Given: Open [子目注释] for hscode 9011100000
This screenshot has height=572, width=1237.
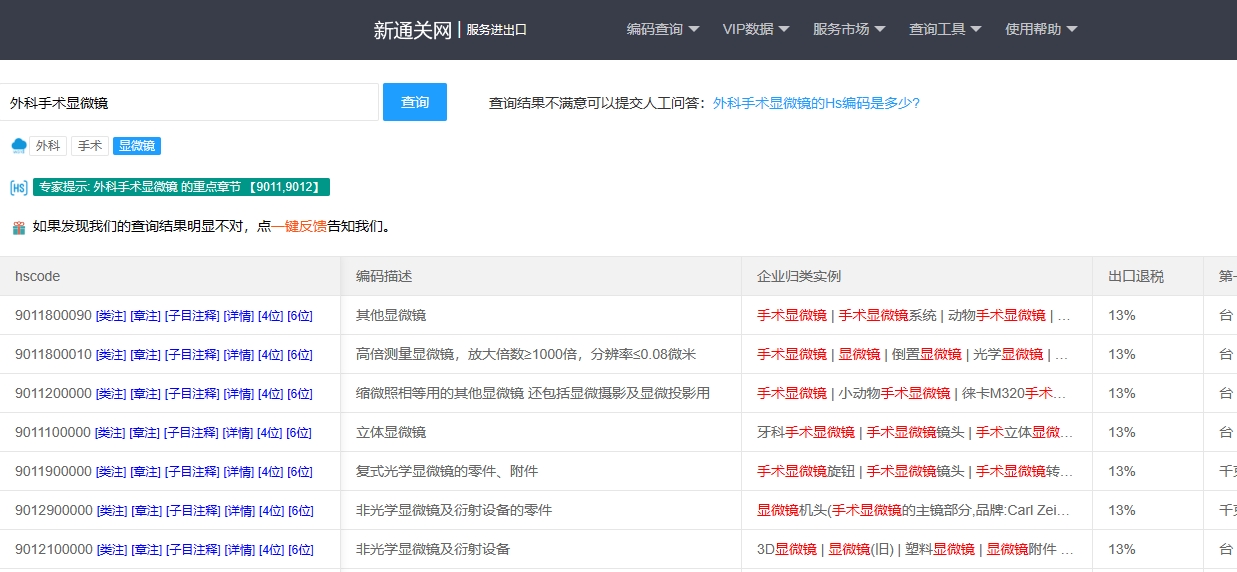Looking at the screenshot, I should point(192,433).
